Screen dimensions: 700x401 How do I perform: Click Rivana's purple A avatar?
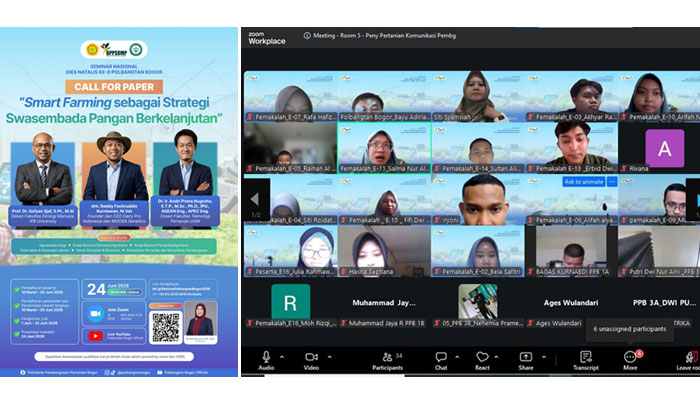pyautogui.click(x=665, y=148)
